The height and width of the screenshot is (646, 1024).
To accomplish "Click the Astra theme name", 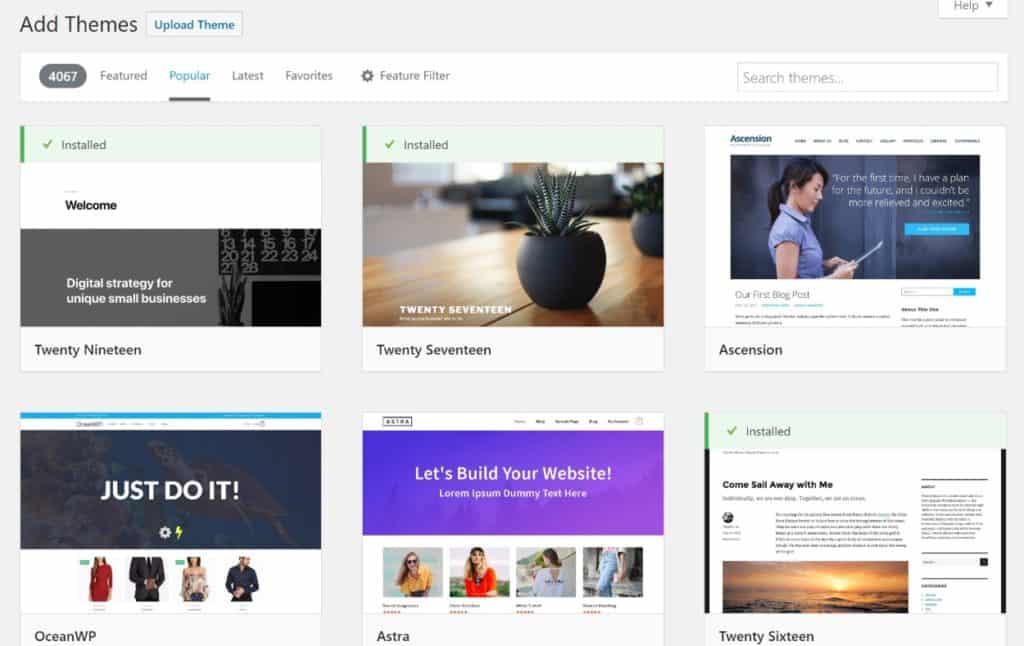I will pyautogui.click(x=393, y=636).
